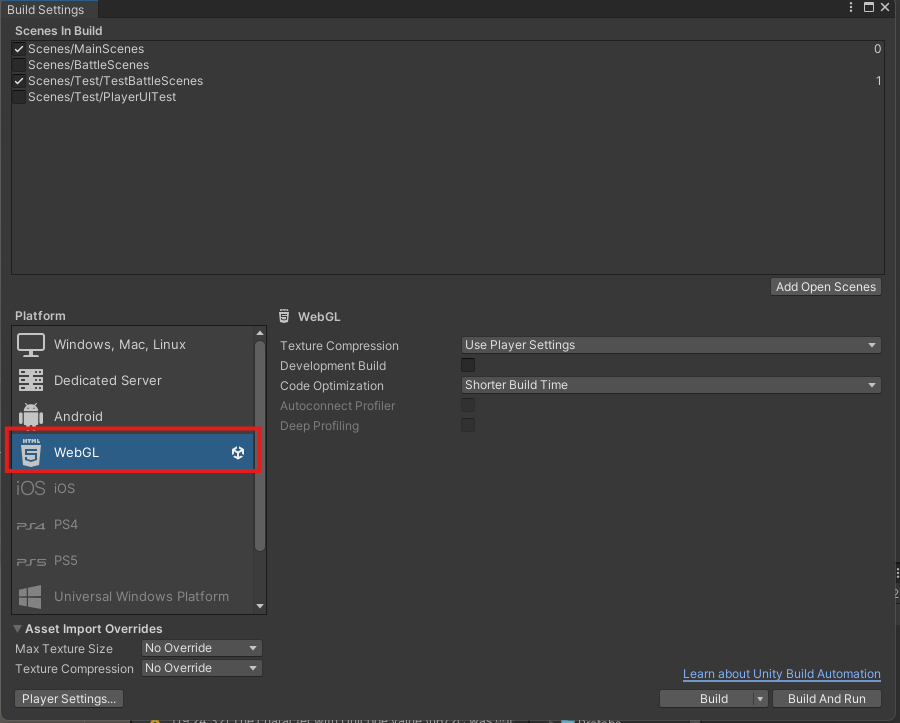This screenshot has height=723, width=900.
Task: Select the Windows, Mac, Linux platform
Action: tap(133, 344)
